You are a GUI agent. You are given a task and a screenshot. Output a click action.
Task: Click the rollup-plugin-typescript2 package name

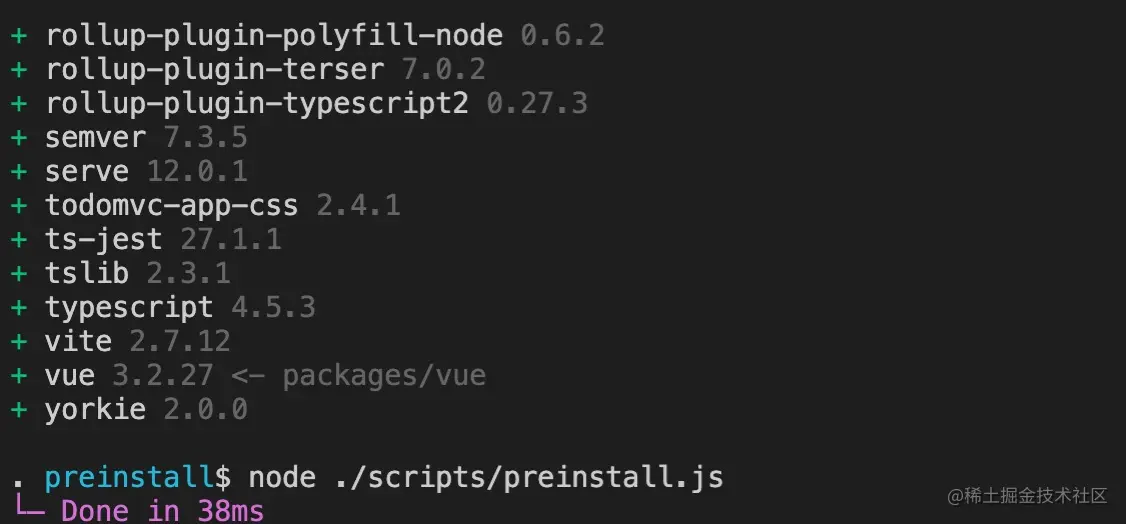[256, 103]
